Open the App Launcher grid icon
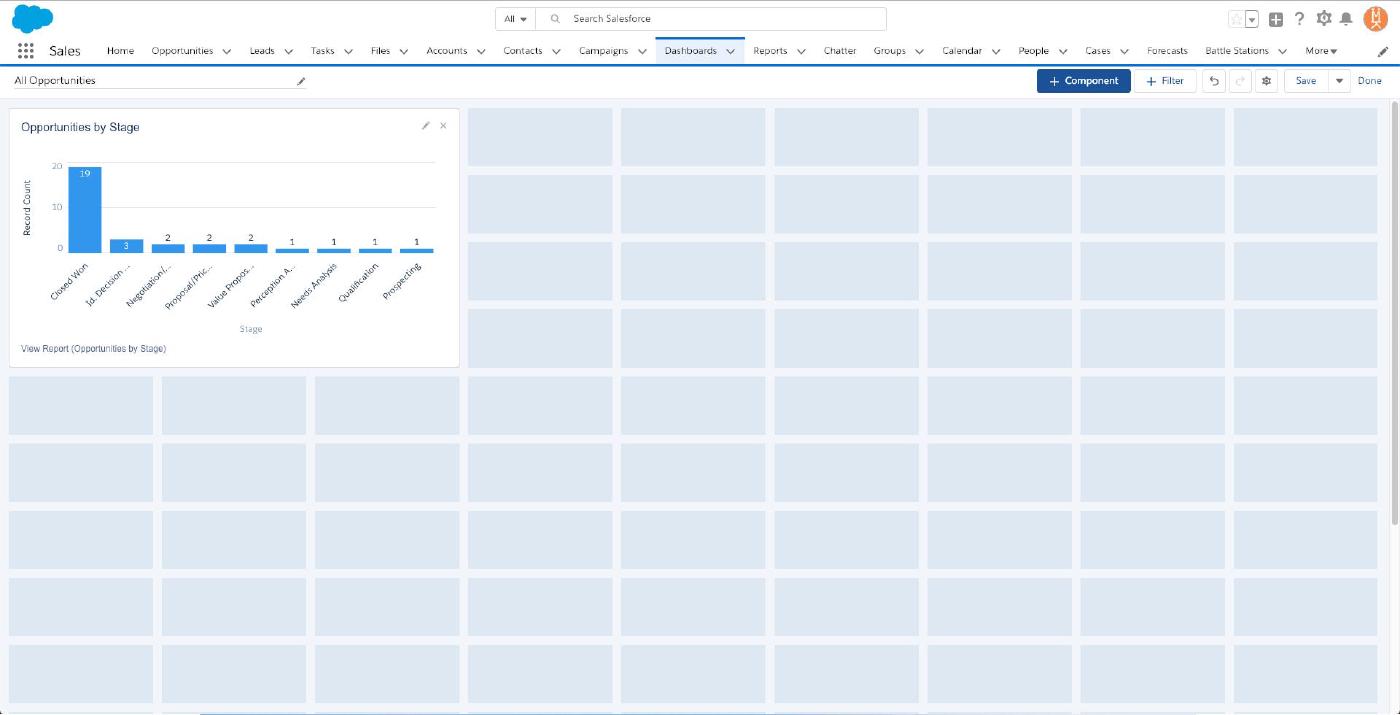Viewport: 1400px width, 715px height. pos(26,51)
